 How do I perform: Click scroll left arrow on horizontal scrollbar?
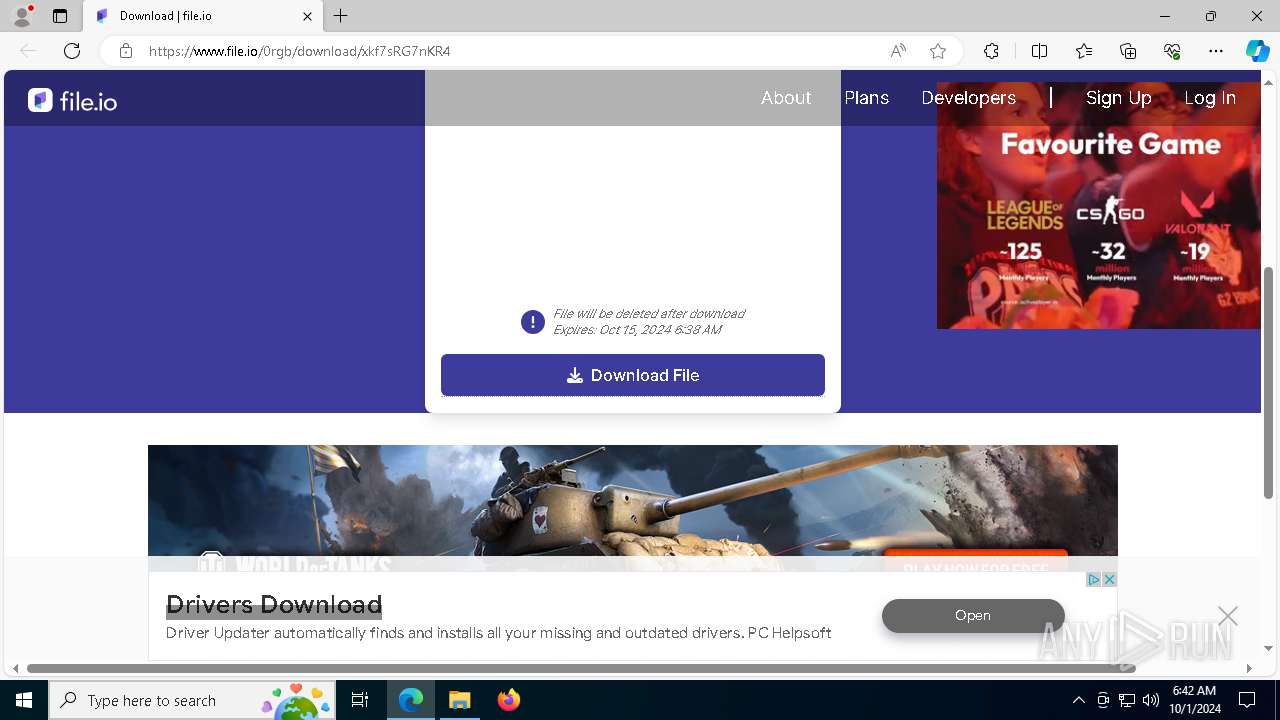pos(15,668)
